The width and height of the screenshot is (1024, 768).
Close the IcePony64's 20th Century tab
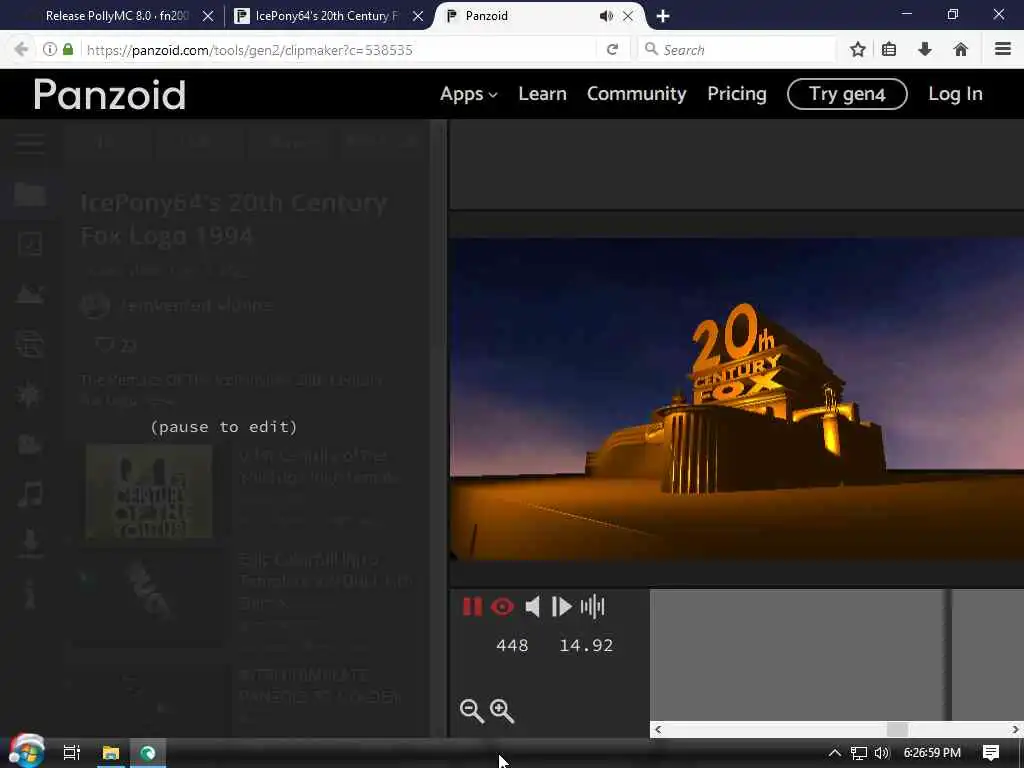click(418, 16)
